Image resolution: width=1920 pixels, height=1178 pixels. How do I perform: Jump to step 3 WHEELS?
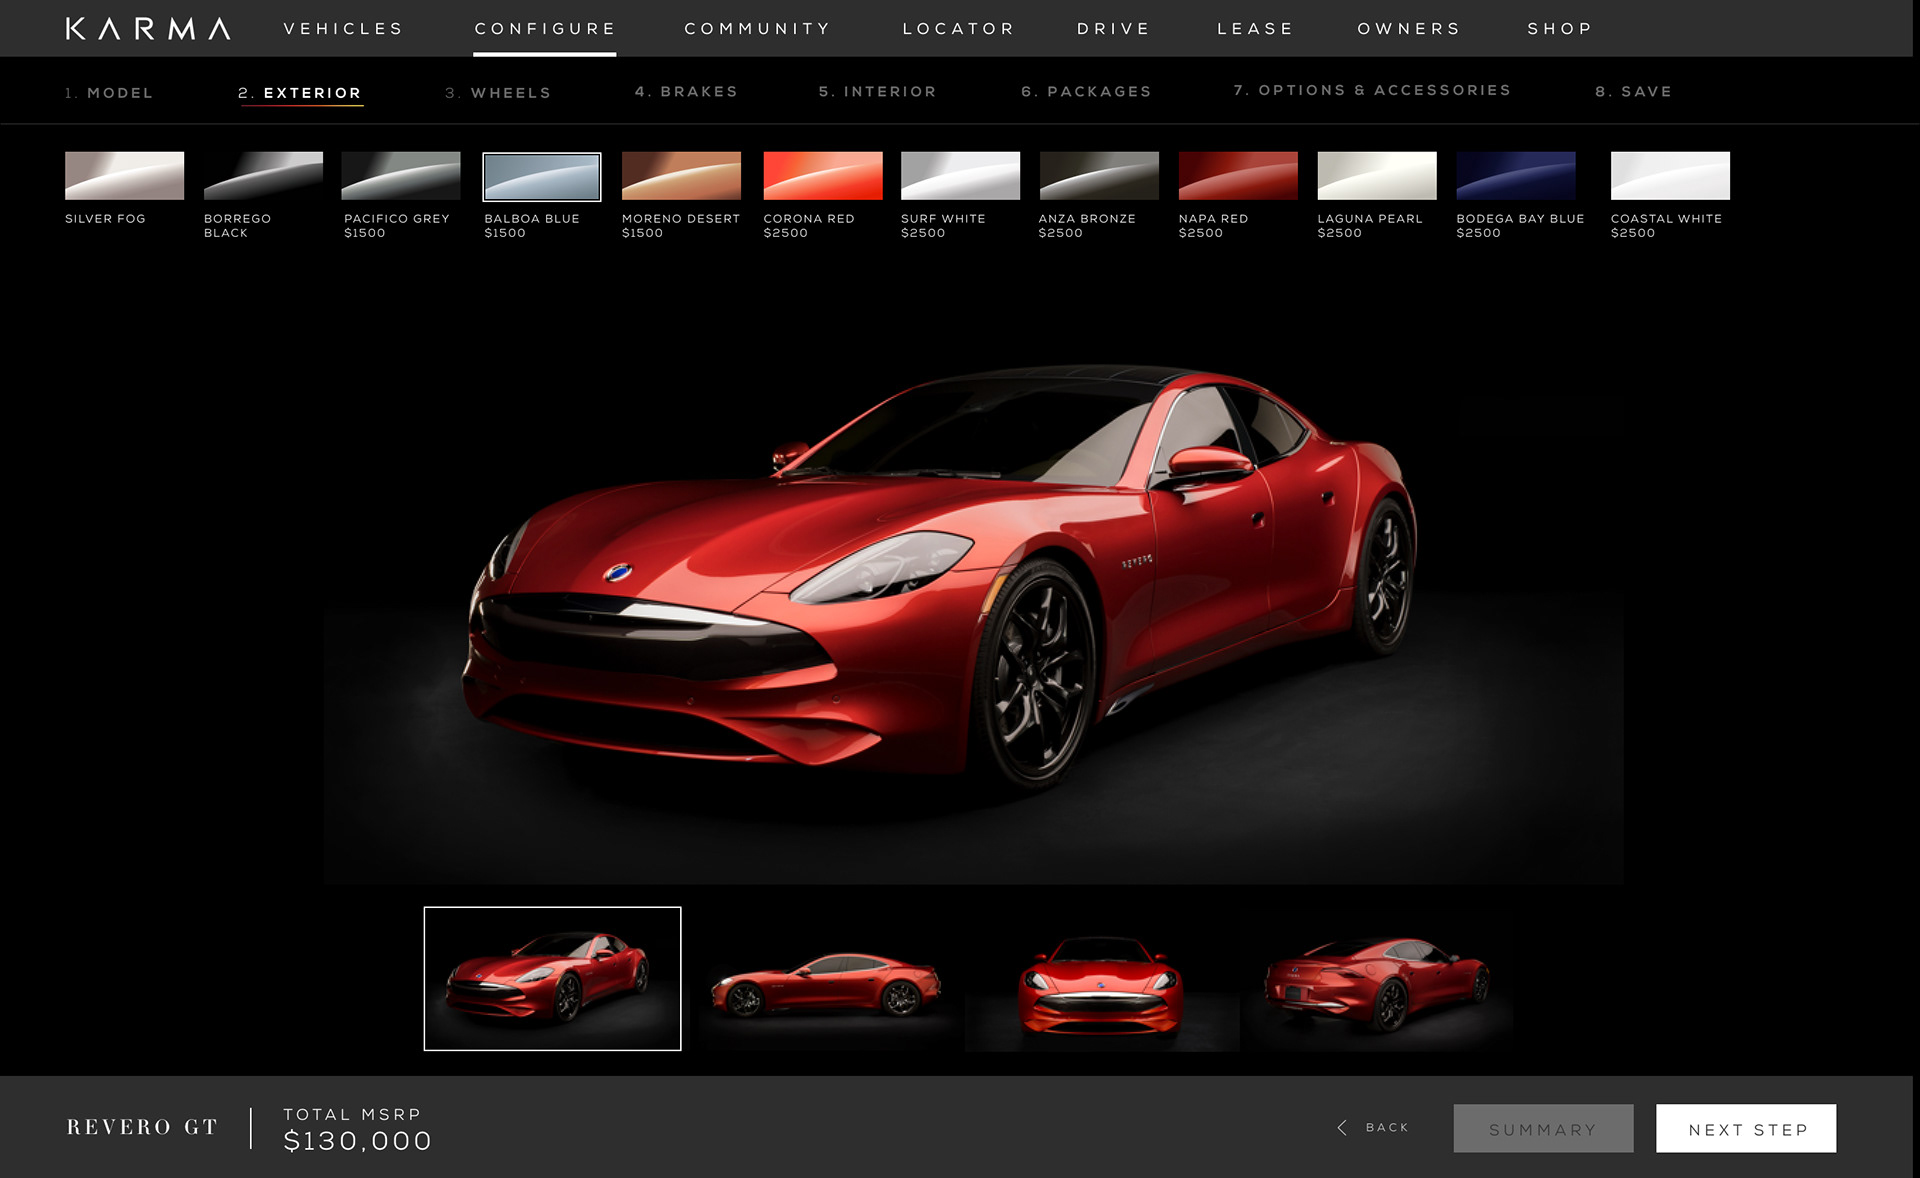498,93
